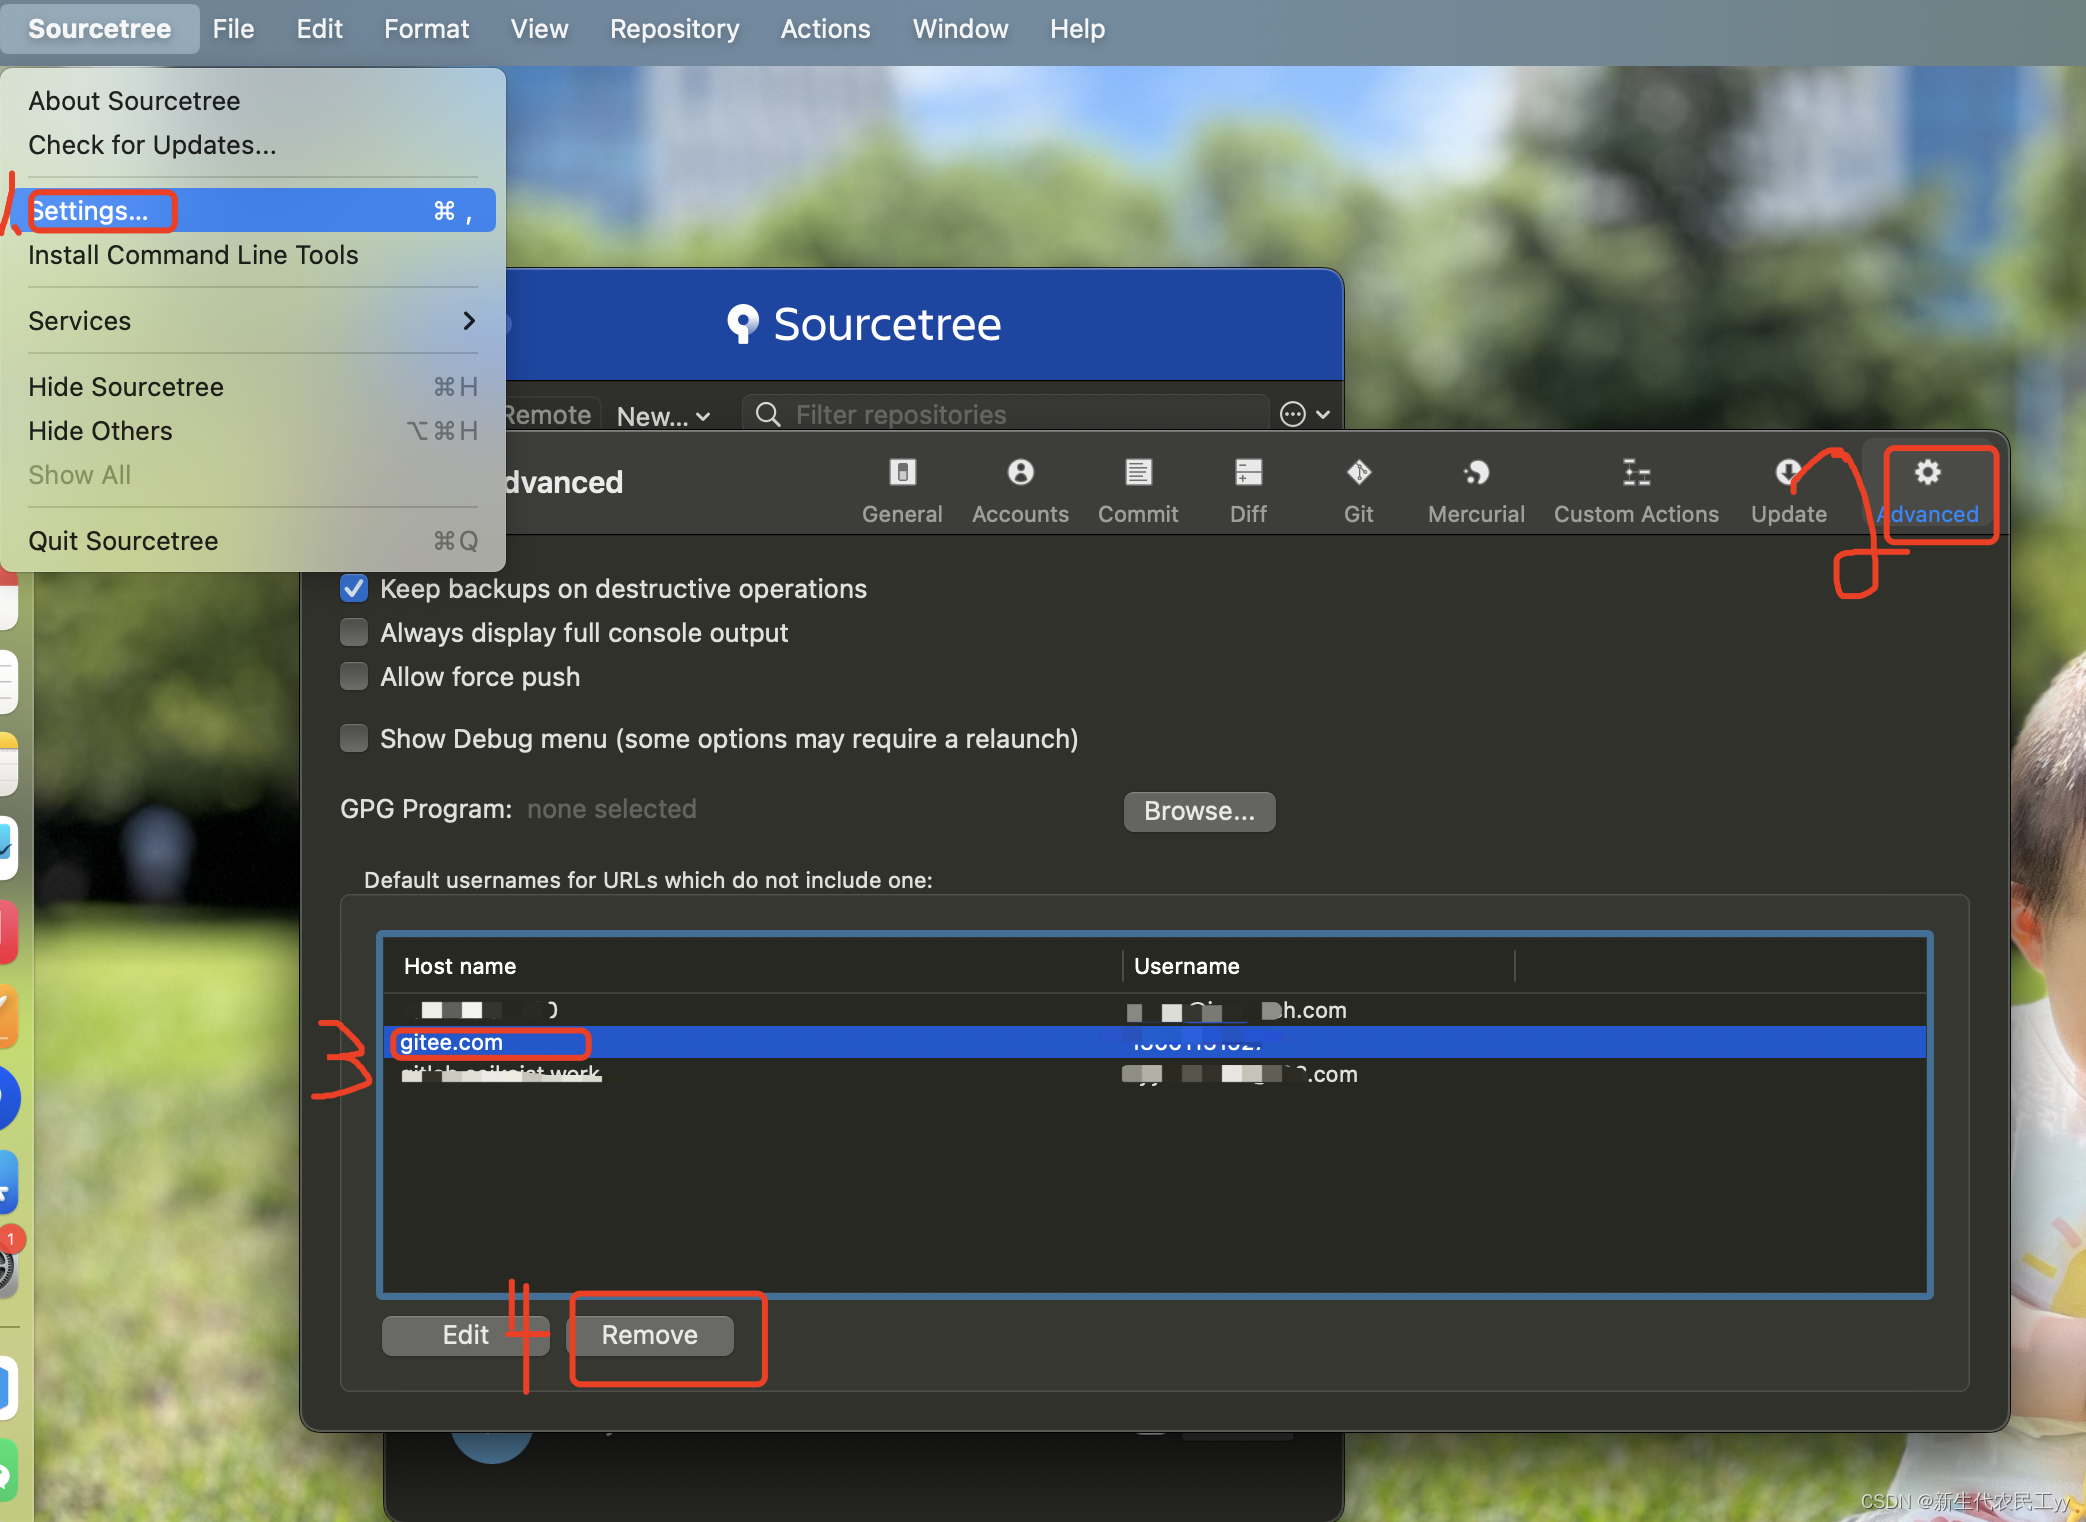Open Sourcetree application menu
This screenshot has width=2086, height=1522.
pyautogui.click(x=100, y=29)
